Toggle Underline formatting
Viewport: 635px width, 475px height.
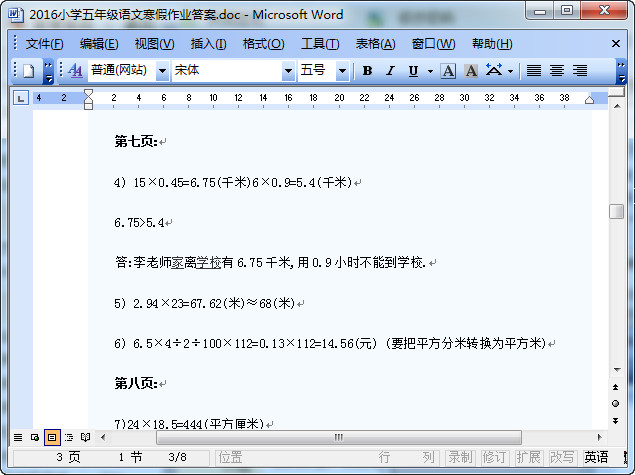tap(413, 71)
